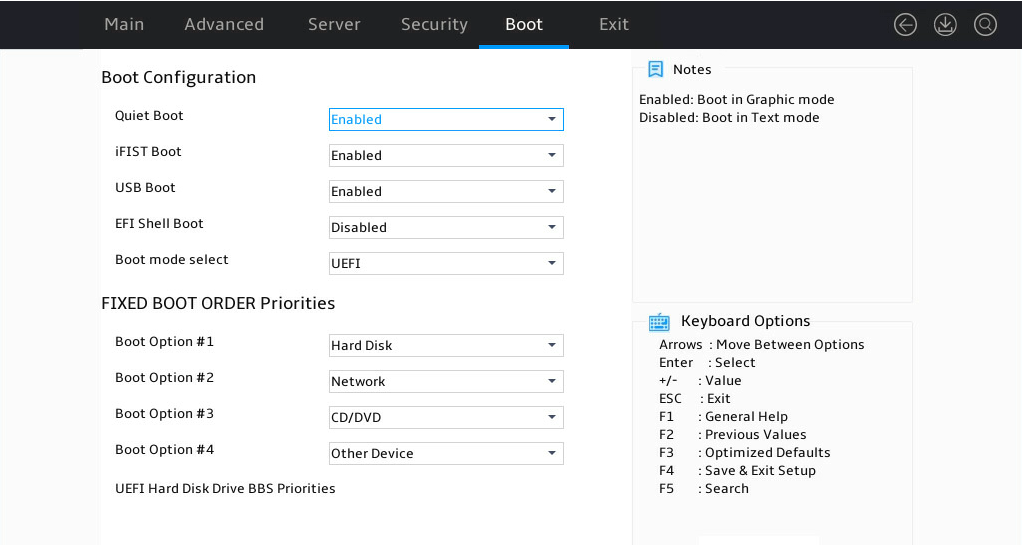Screen dimensions: 1022x545
Task: Open UEFI Hard Disk Drive BBS Priorities
Action: coord(225,488)
